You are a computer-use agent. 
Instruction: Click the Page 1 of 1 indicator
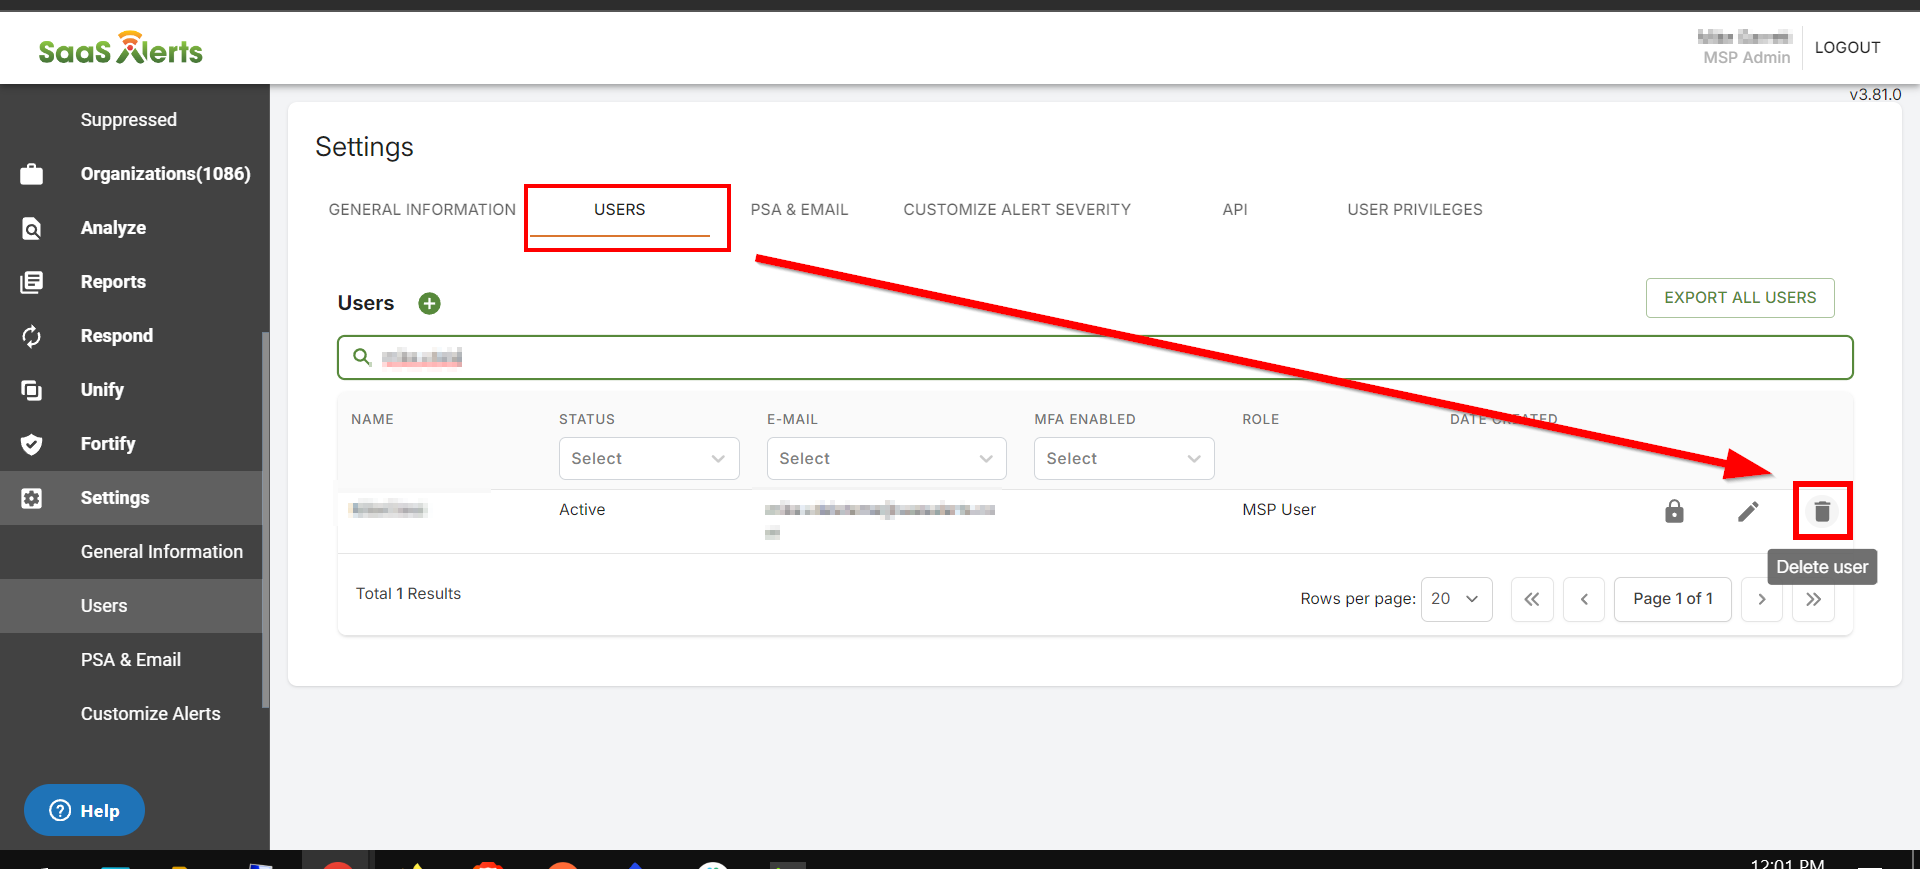(x=1673, y=599)
